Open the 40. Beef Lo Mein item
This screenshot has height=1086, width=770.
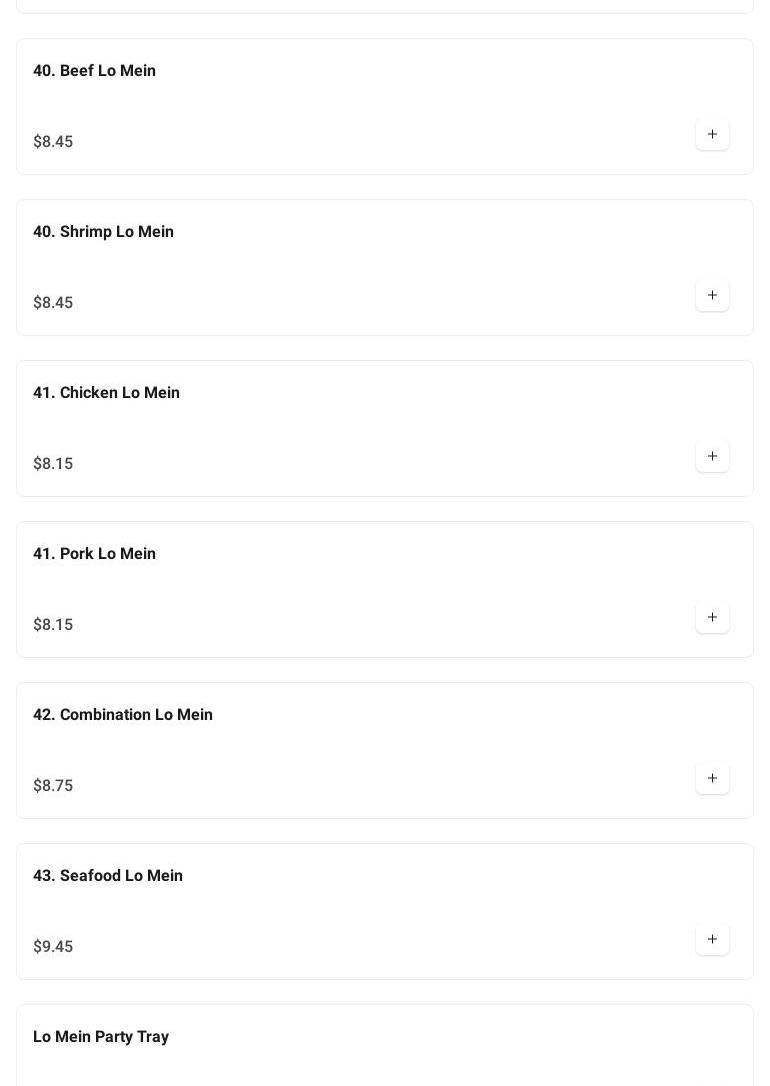pos(94,71)
